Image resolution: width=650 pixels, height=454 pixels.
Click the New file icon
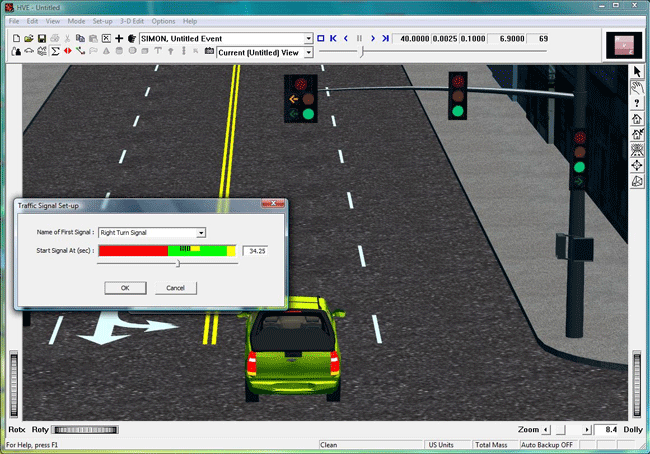click(16, 38)
